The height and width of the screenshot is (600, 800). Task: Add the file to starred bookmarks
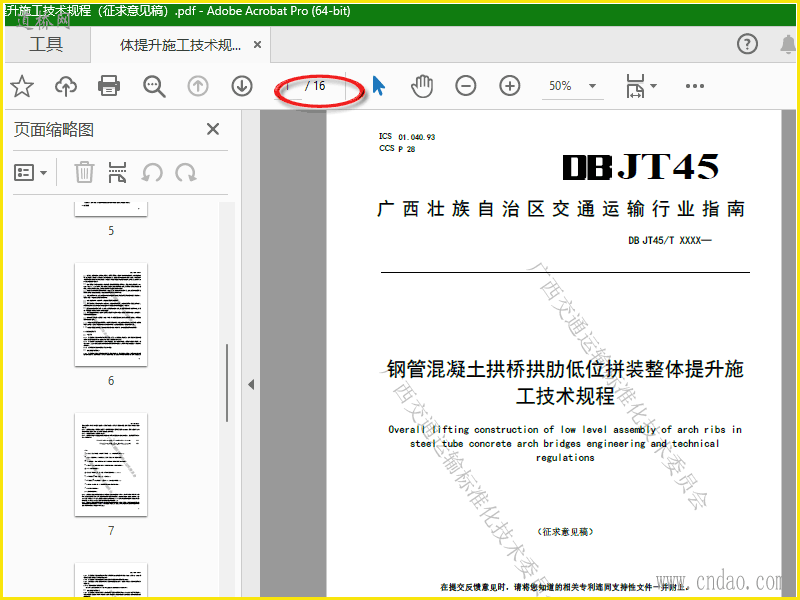tap(22, 86)
